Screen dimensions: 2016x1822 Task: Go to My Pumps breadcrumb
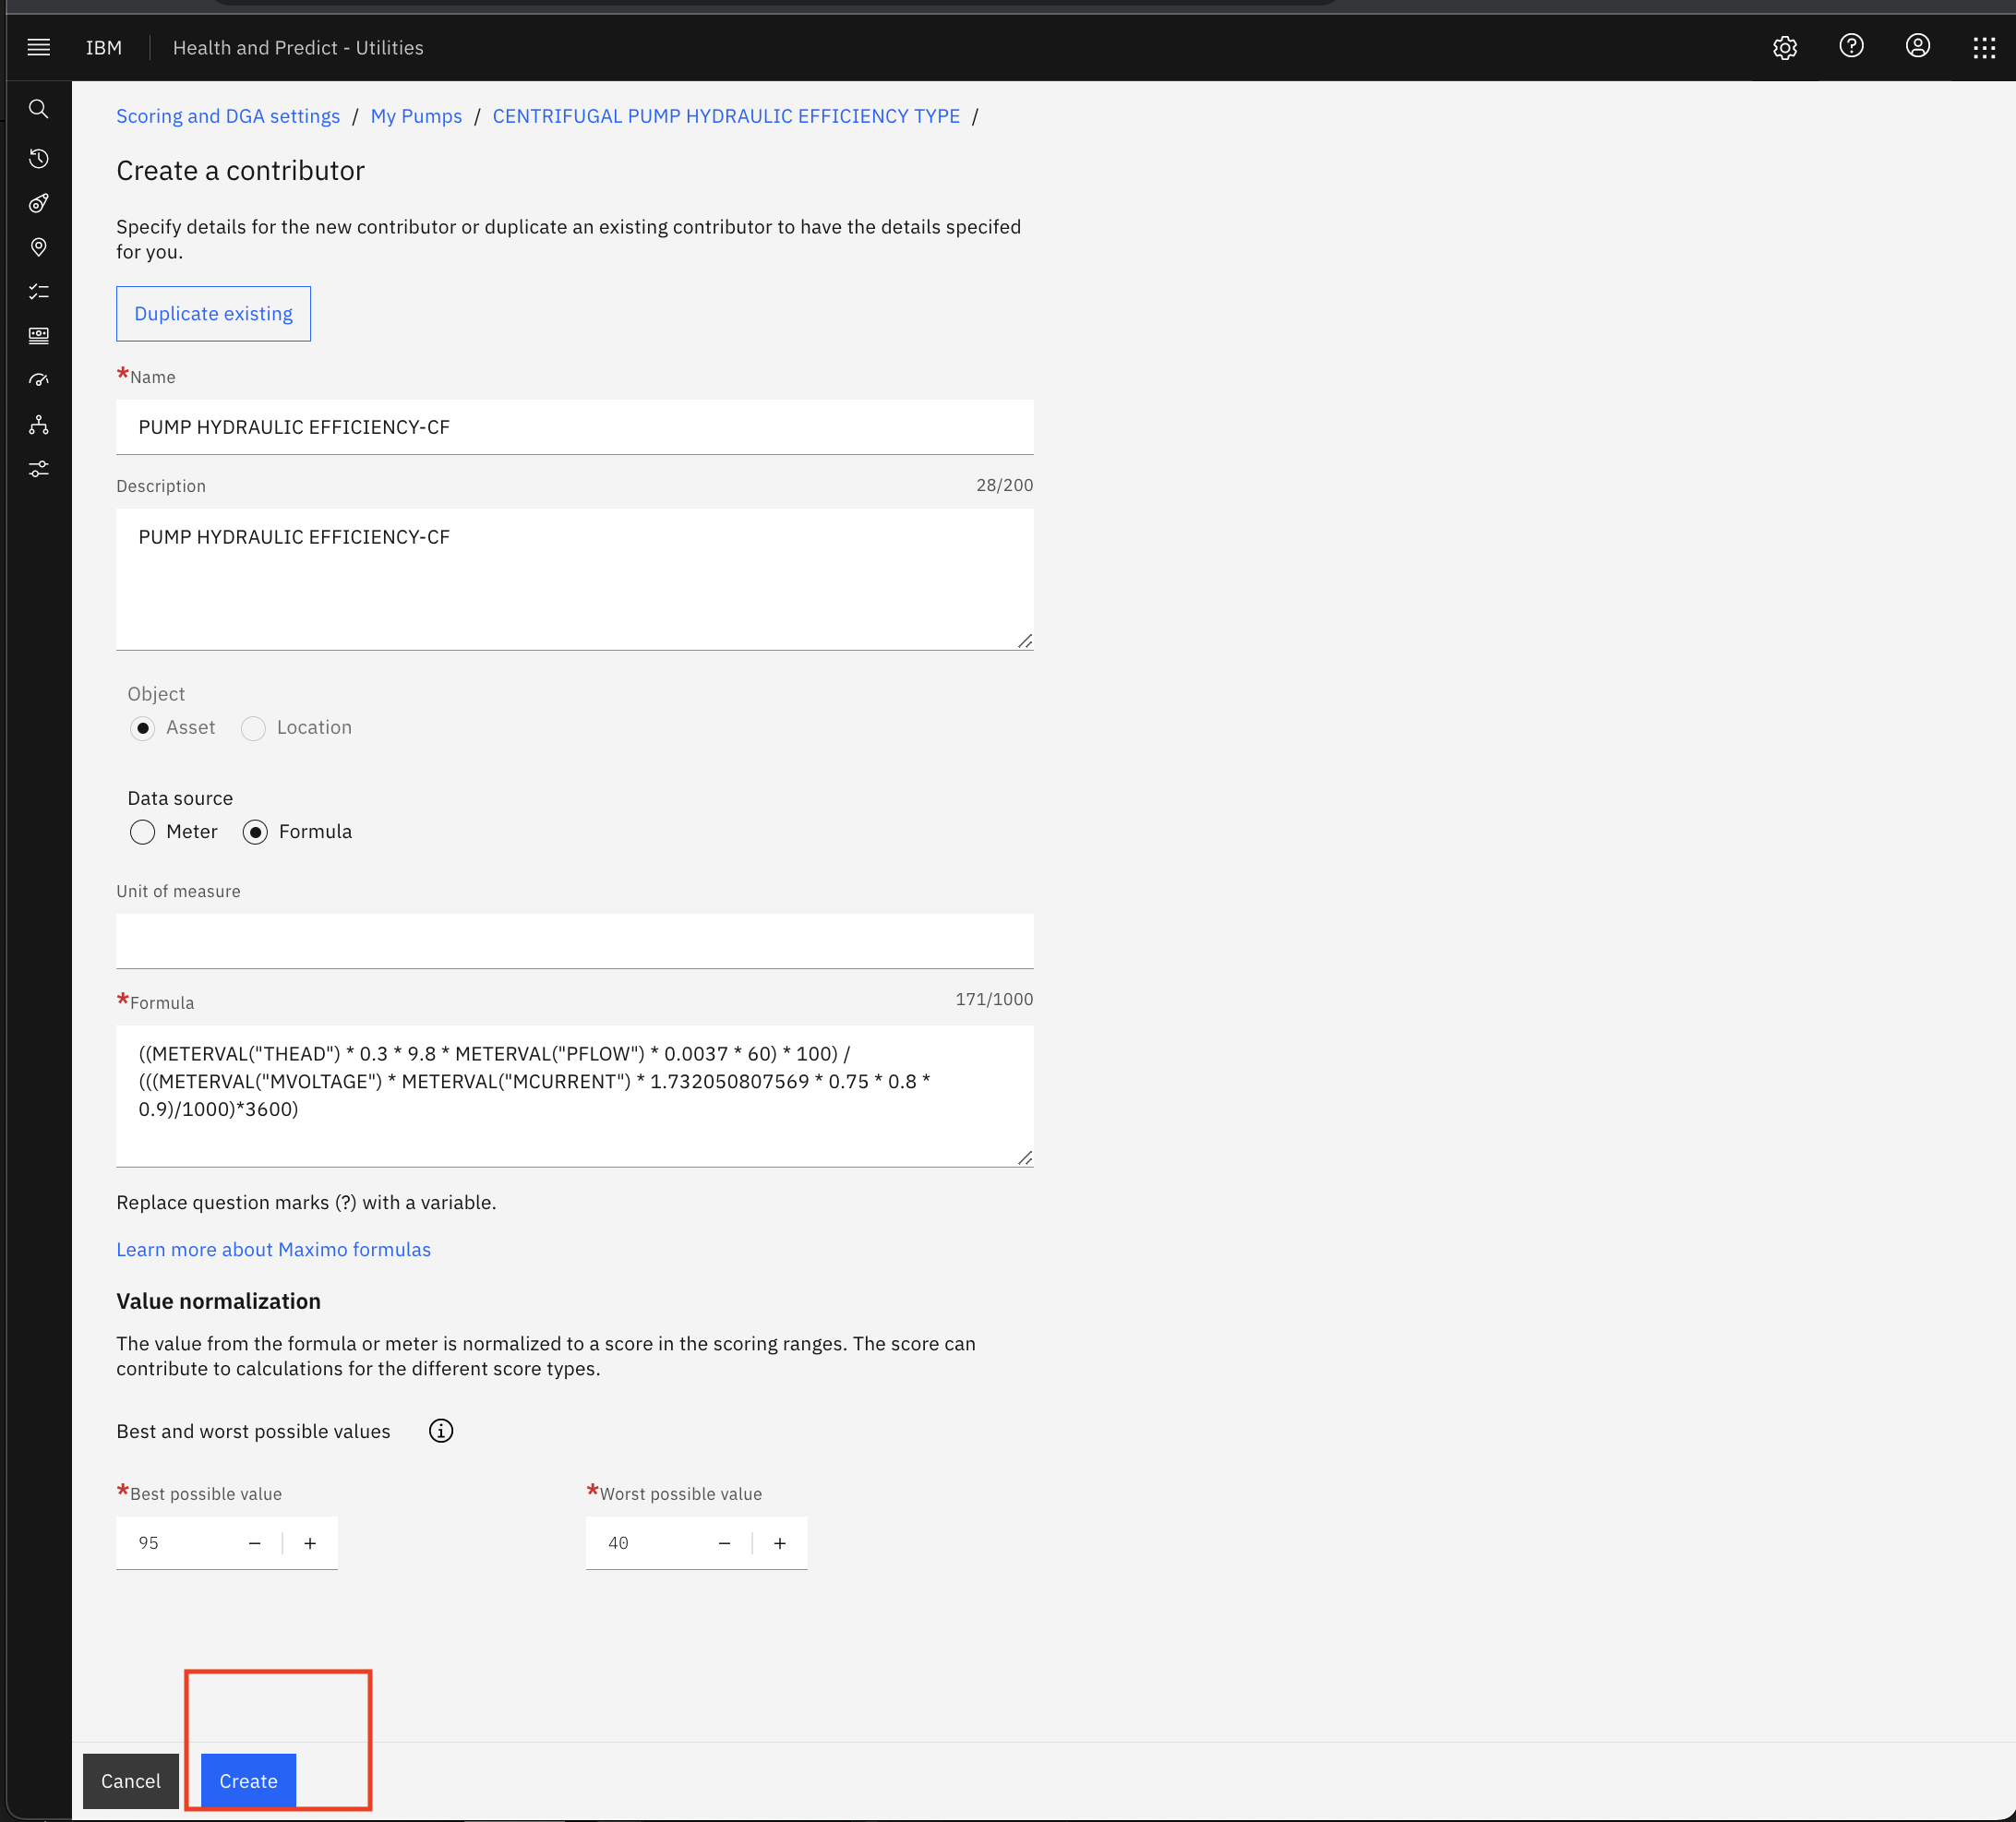(416, 116)
